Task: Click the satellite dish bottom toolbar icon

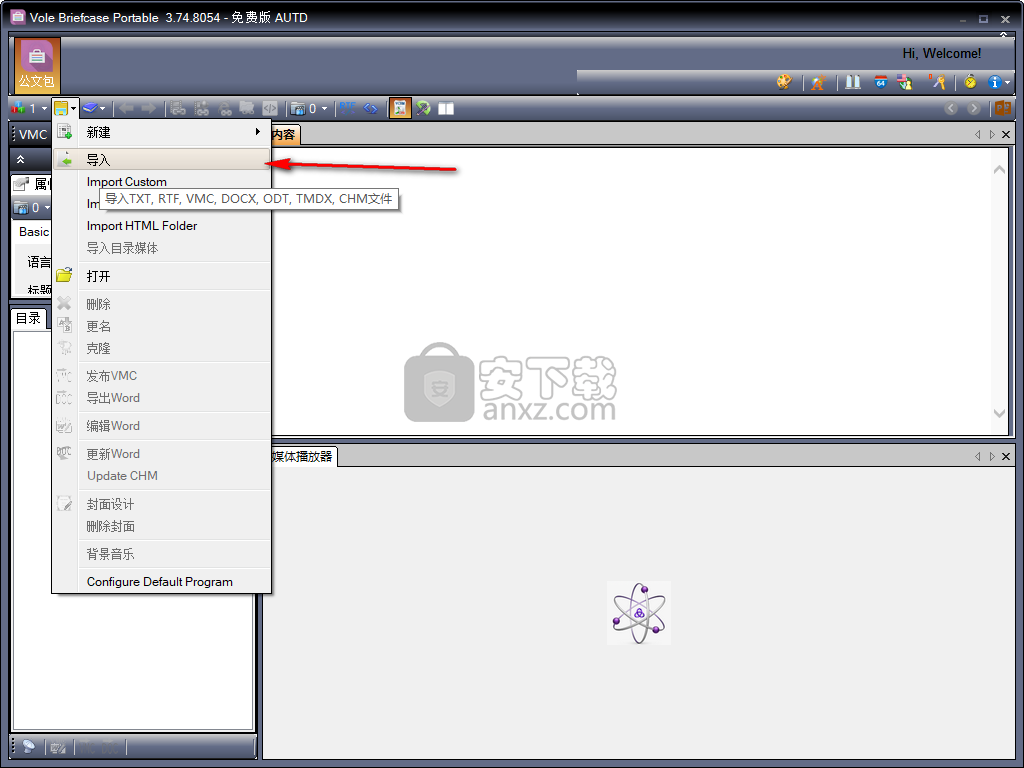Action: [x=28, y=746]
